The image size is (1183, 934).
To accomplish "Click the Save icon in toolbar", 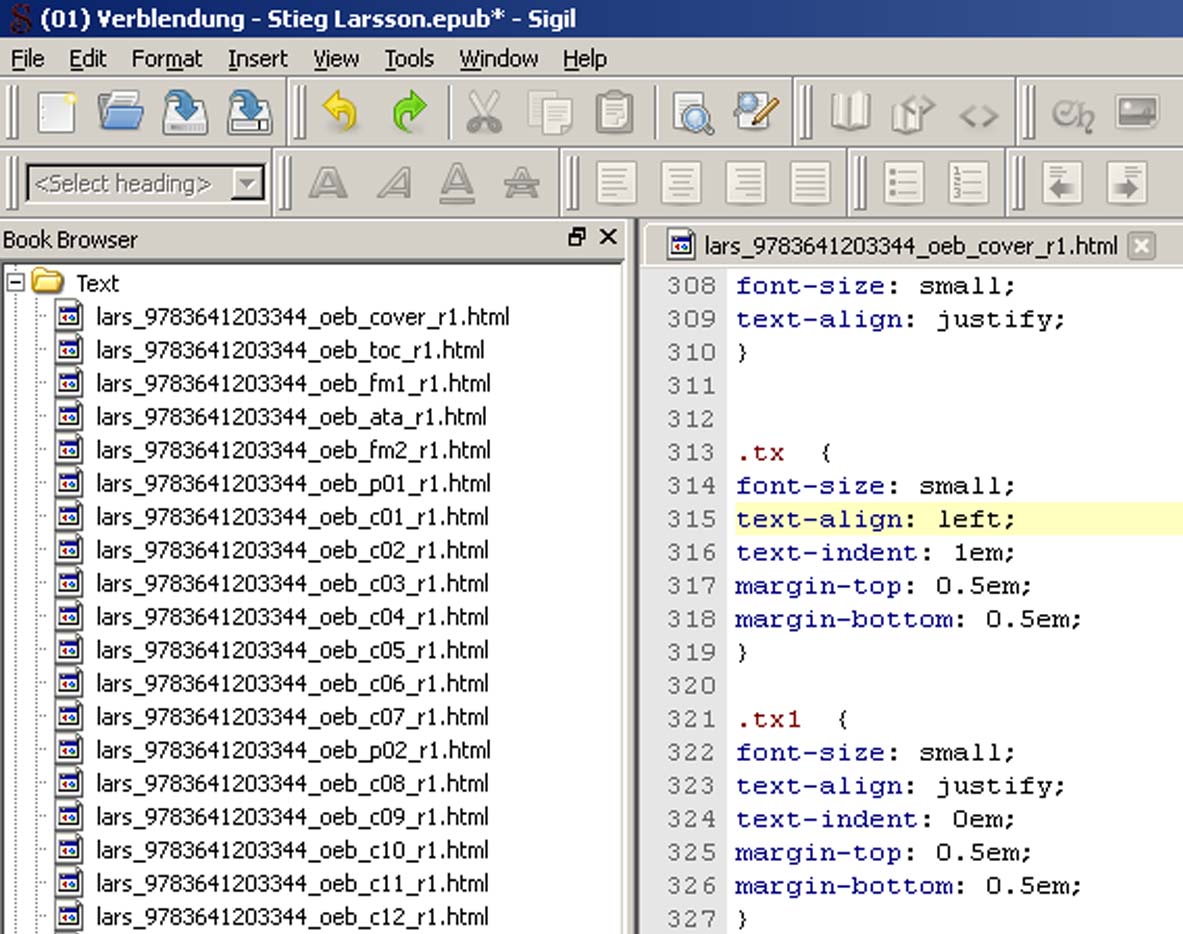I will 185,113.
